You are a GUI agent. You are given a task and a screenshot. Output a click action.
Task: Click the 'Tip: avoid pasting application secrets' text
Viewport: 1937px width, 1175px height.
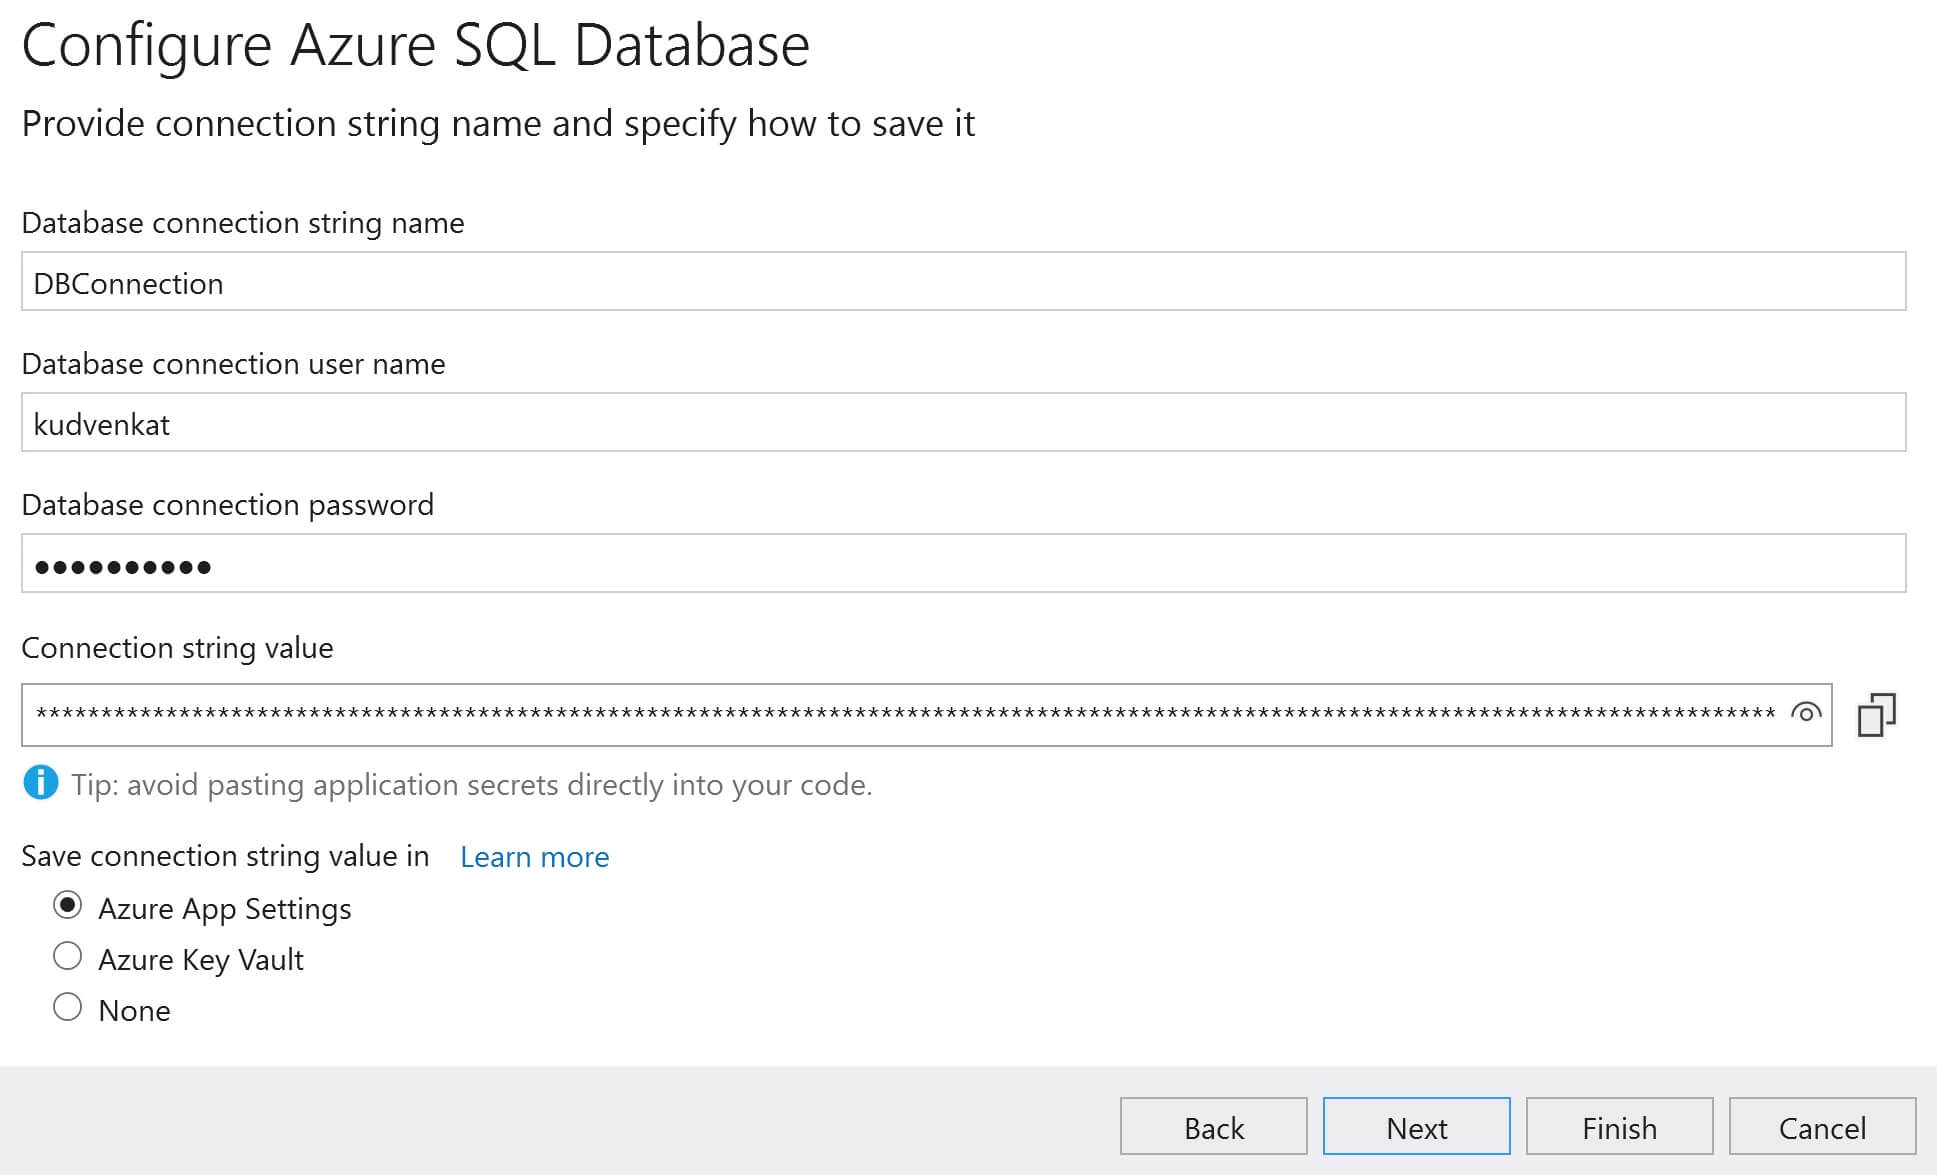coord(472,785)
